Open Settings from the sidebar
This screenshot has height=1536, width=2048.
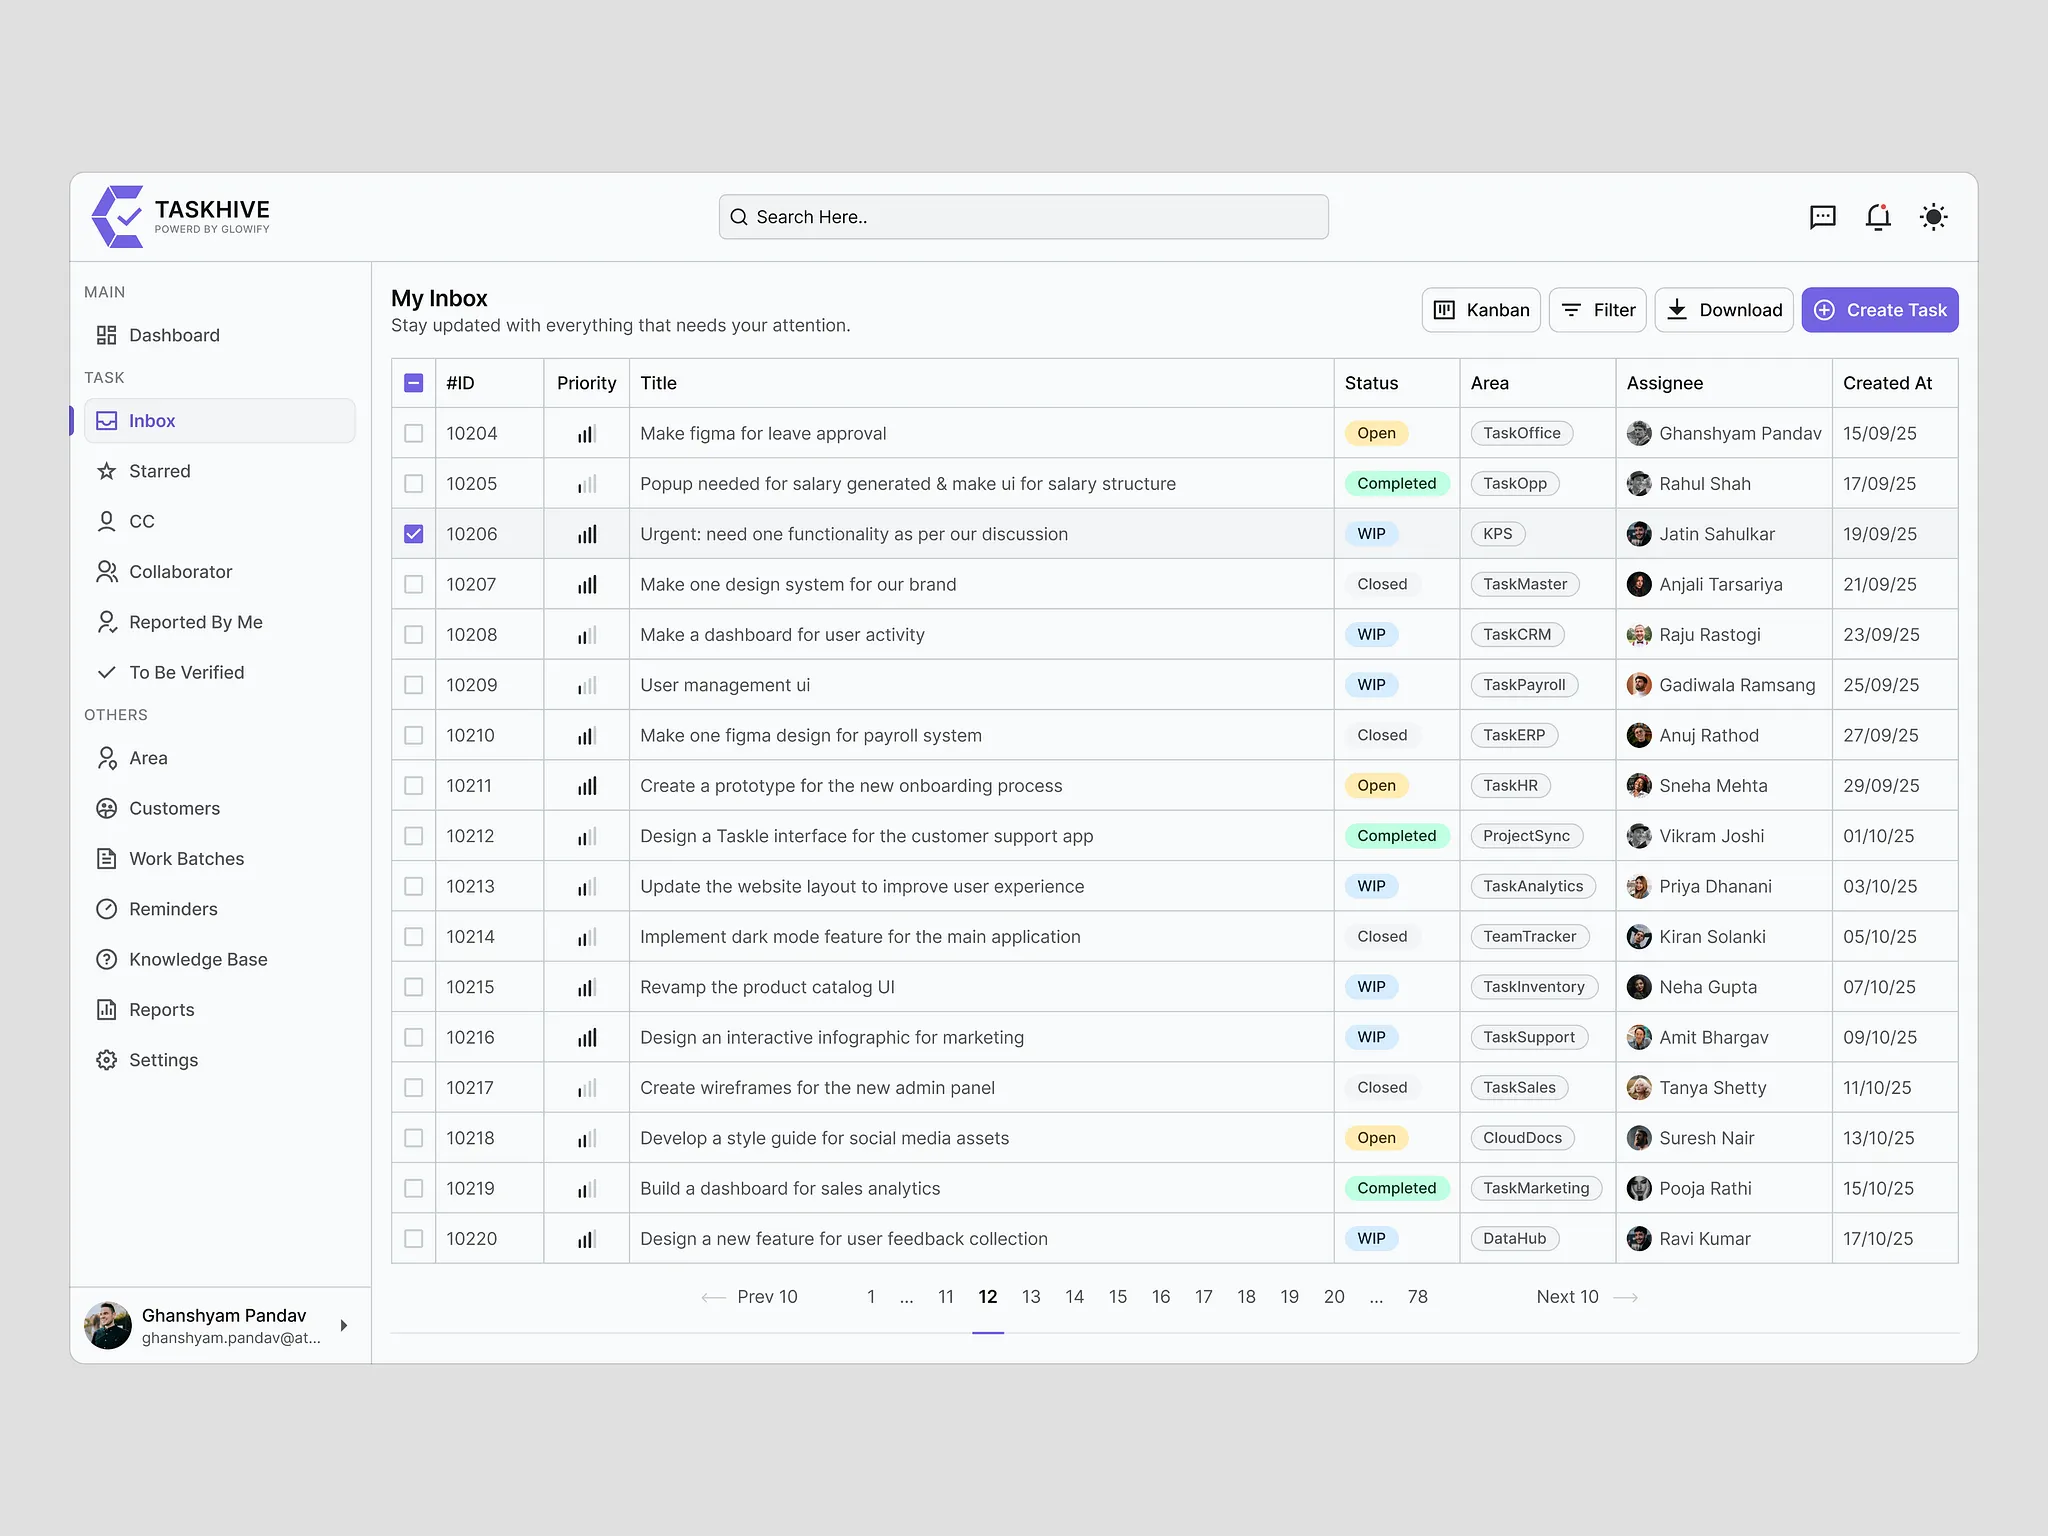163,1060
